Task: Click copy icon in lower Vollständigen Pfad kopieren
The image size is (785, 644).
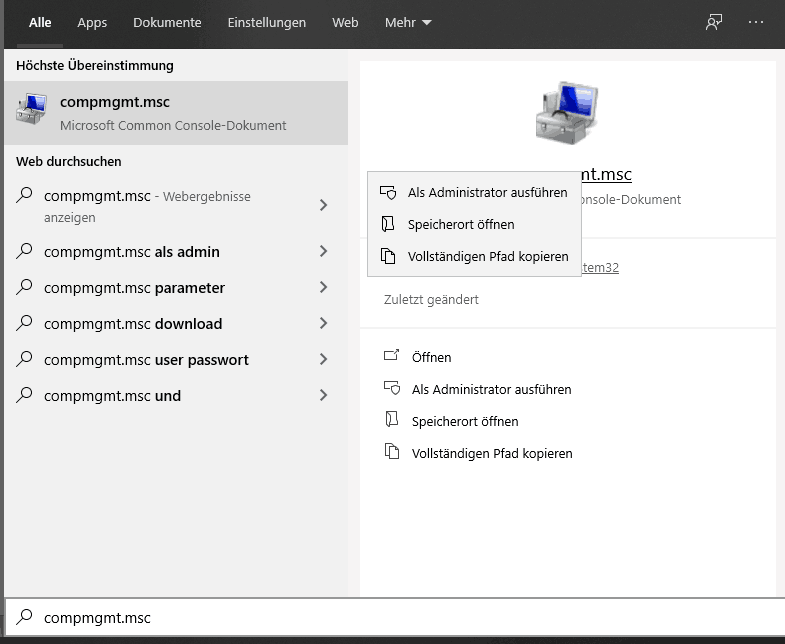Action: click(392, 451)
